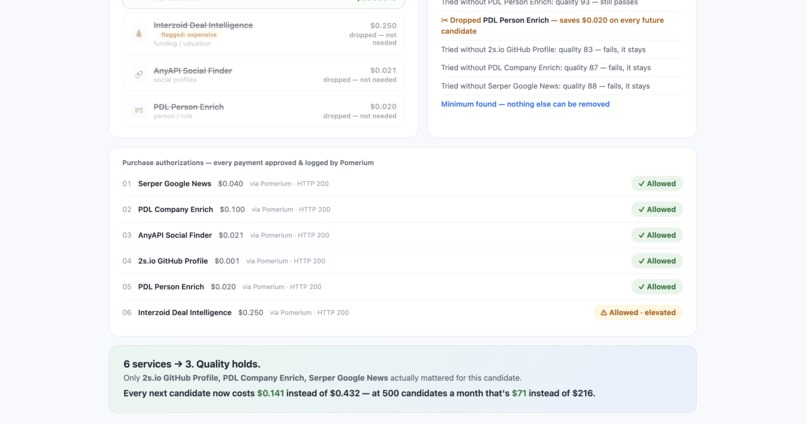Click the 'Allowed · elevated' warning badge
806x424 pixels.
pos(638,312)
